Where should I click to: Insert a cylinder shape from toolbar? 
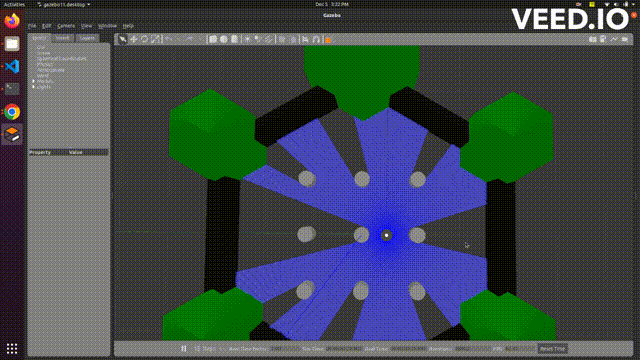coord(234,39)
